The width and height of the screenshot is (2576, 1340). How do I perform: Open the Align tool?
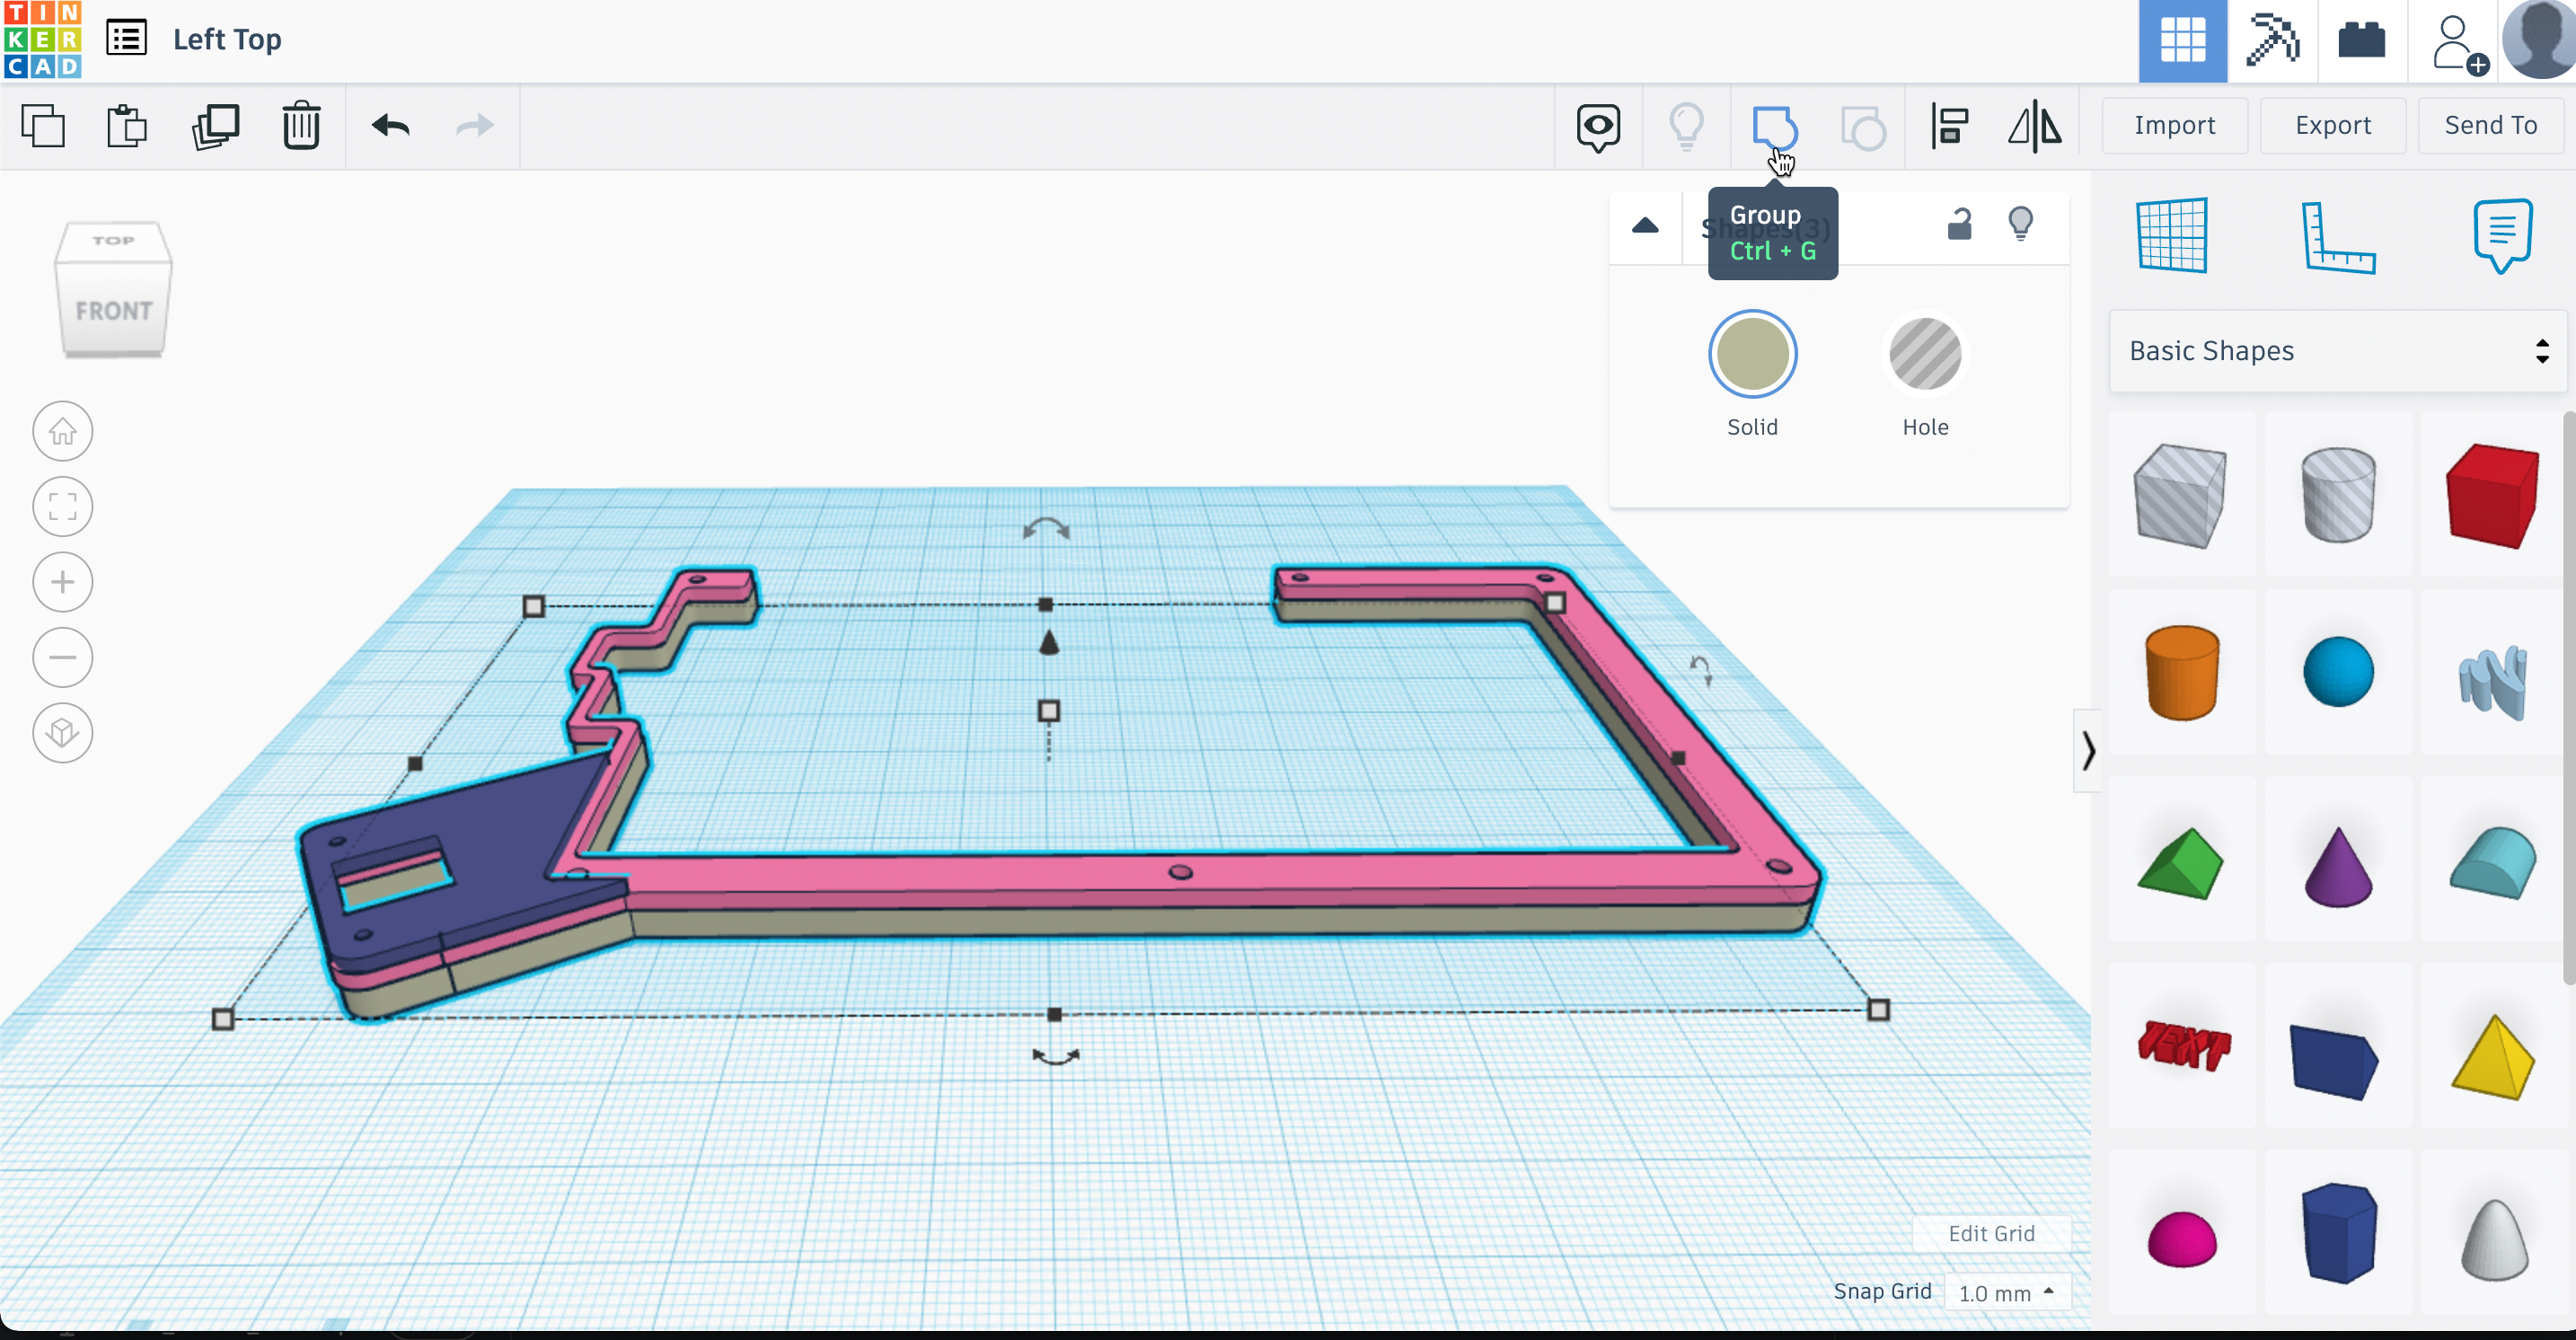(1949, 127)
